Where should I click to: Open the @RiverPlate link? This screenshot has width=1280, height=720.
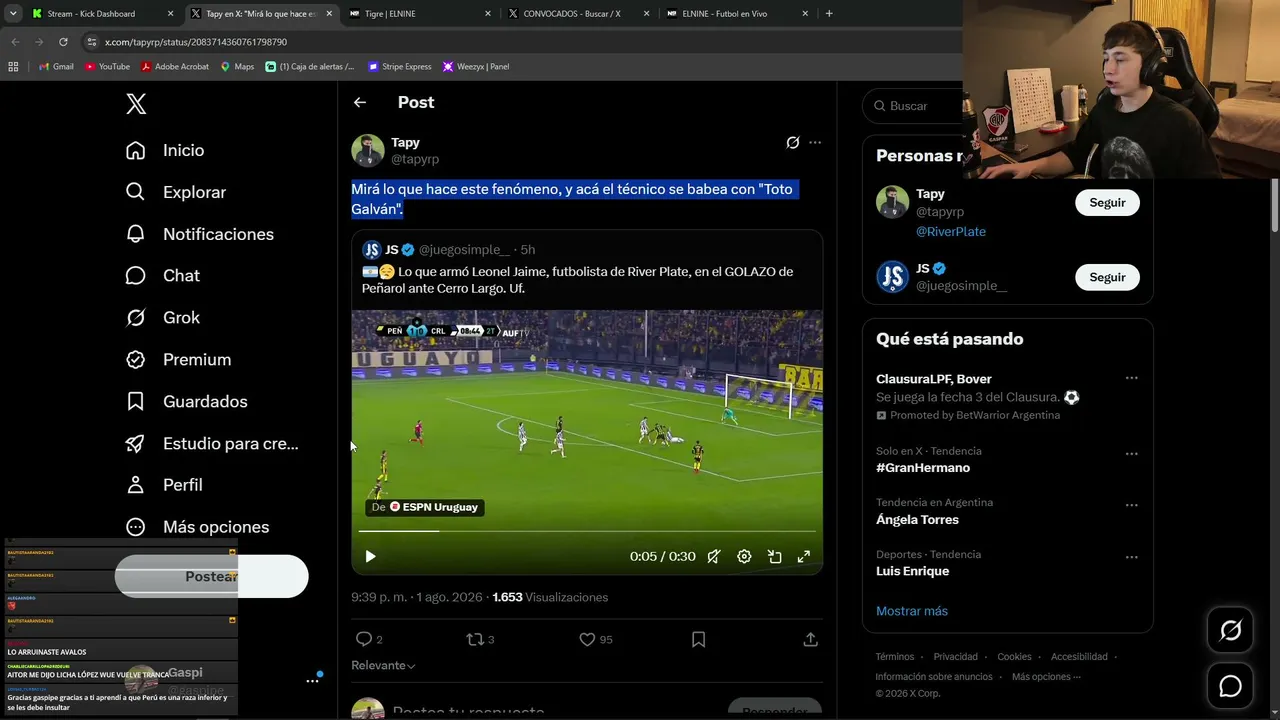951,232
